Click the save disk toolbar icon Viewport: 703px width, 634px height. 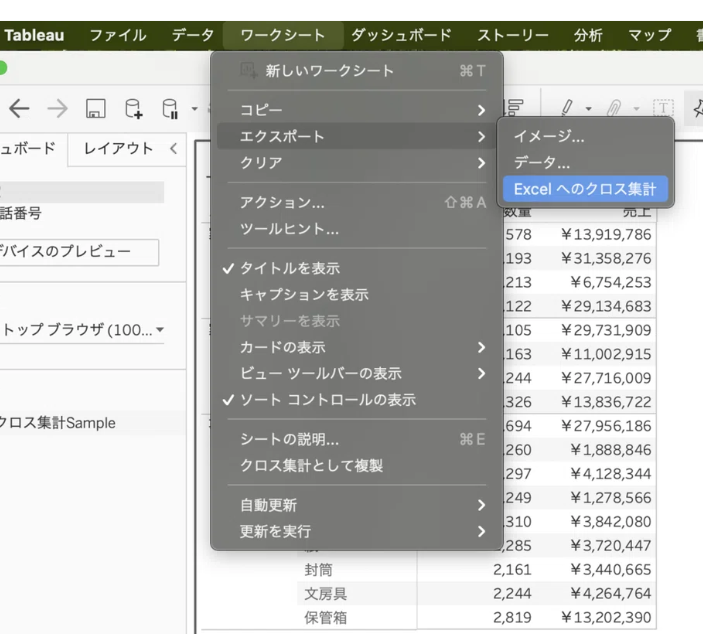tap(95, 109)
